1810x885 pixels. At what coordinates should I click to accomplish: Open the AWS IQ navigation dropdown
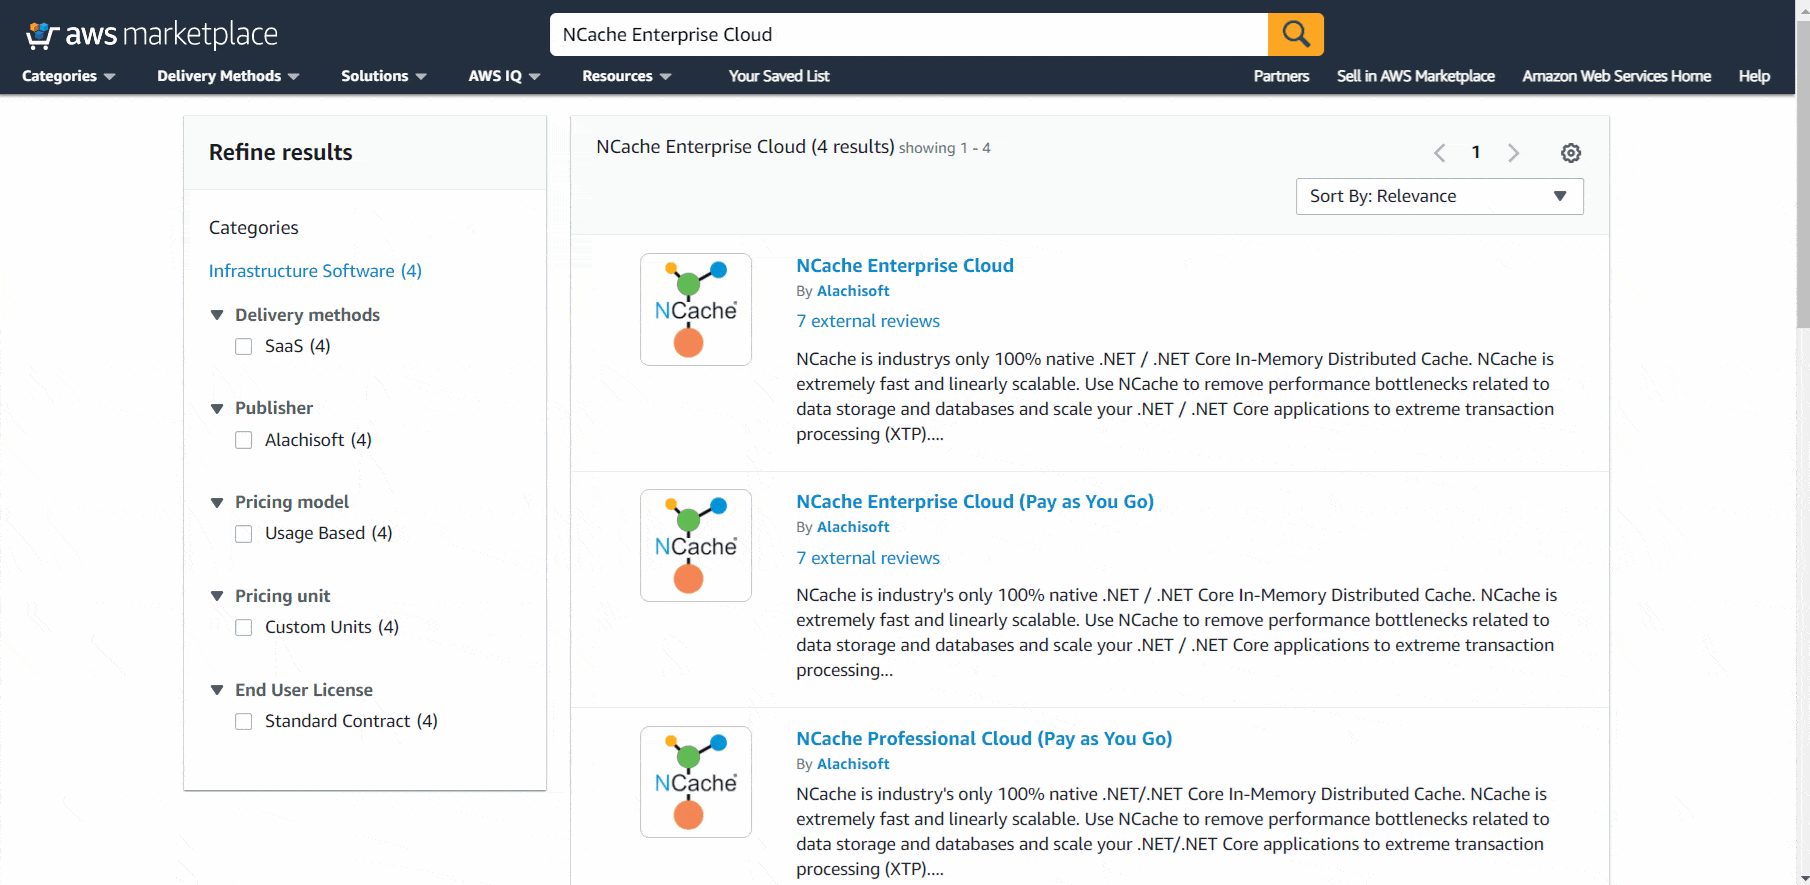click(504, 76)
